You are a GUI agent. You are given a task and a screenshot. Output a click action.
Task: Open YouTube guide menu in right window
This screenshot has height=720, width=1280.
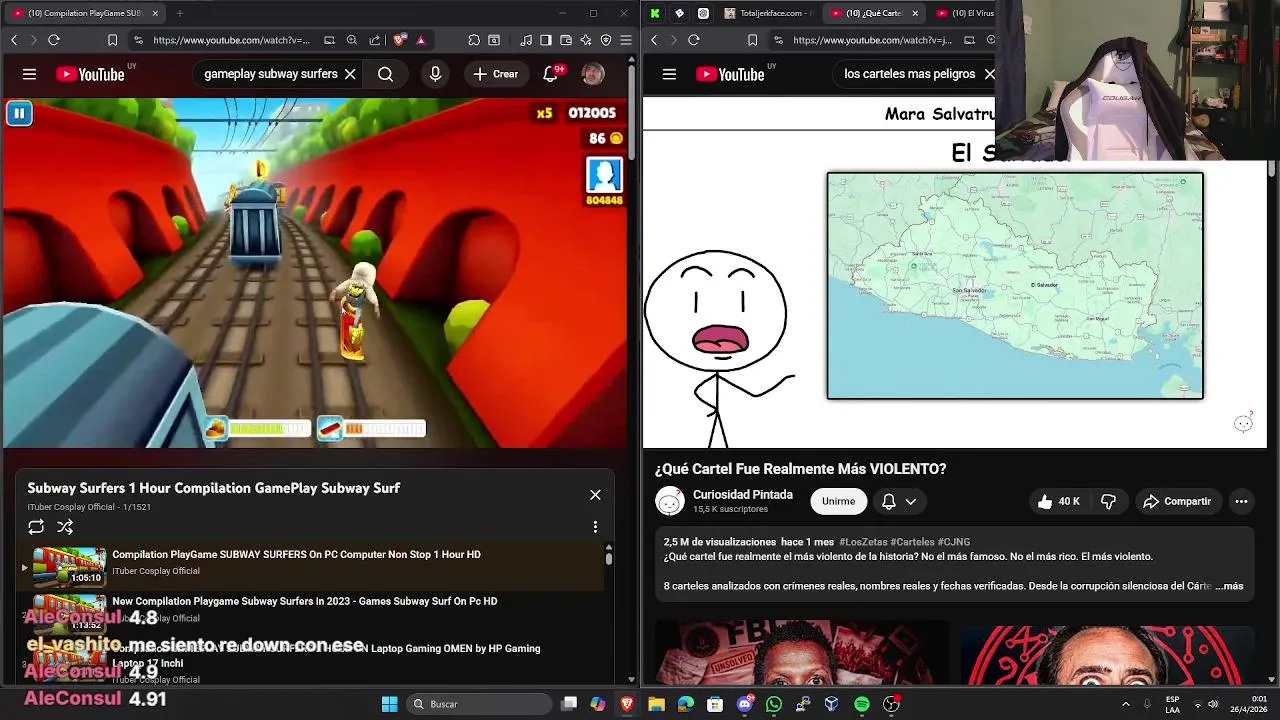669,74
